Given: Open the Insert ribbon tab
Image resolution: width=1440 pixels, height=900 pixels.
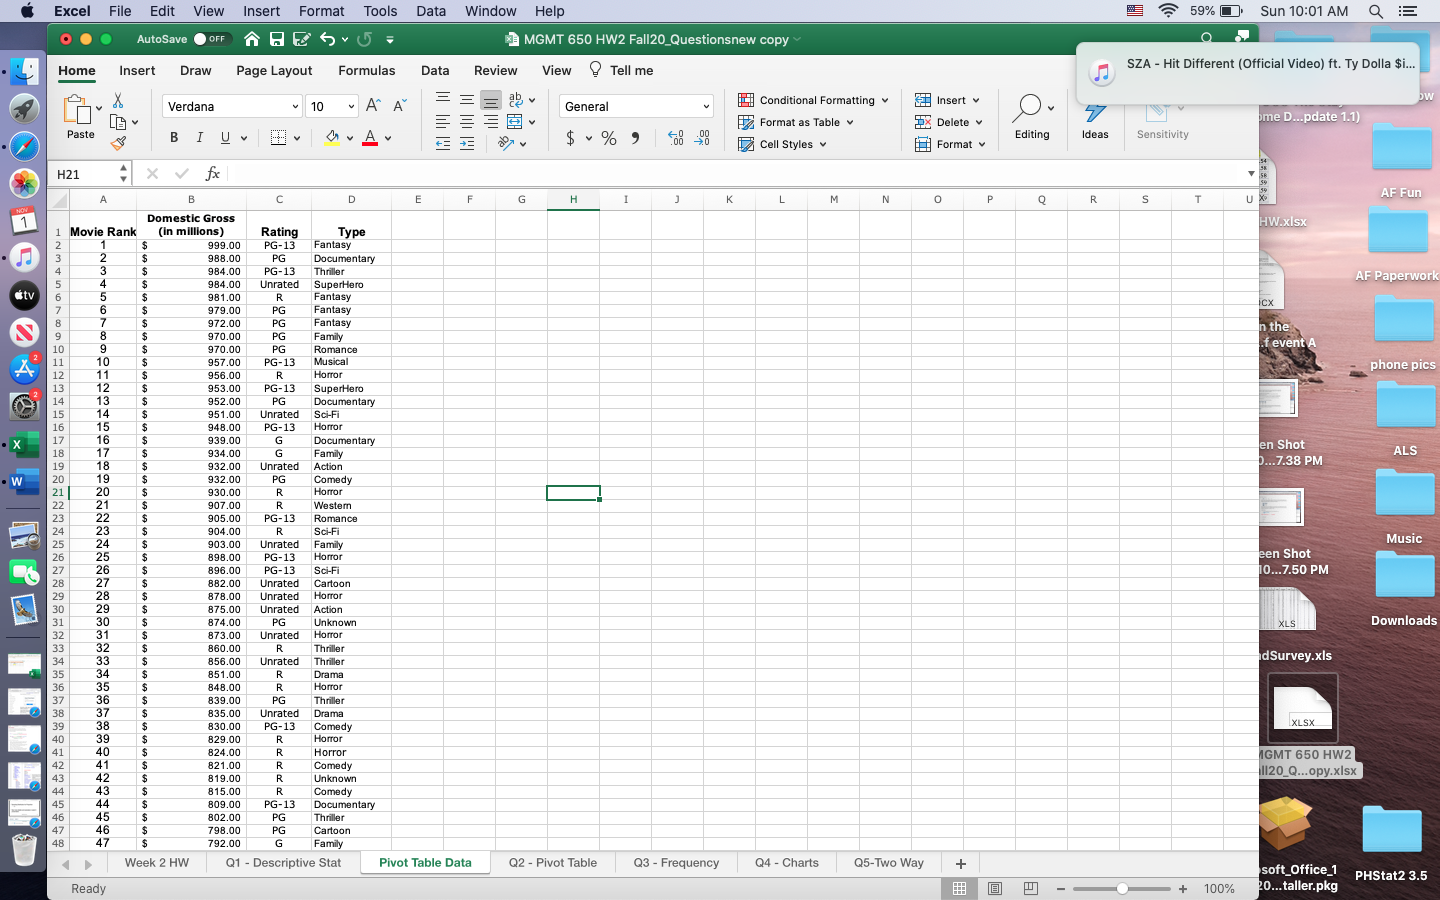Looking at the screenshot, I should coord(137,70).
